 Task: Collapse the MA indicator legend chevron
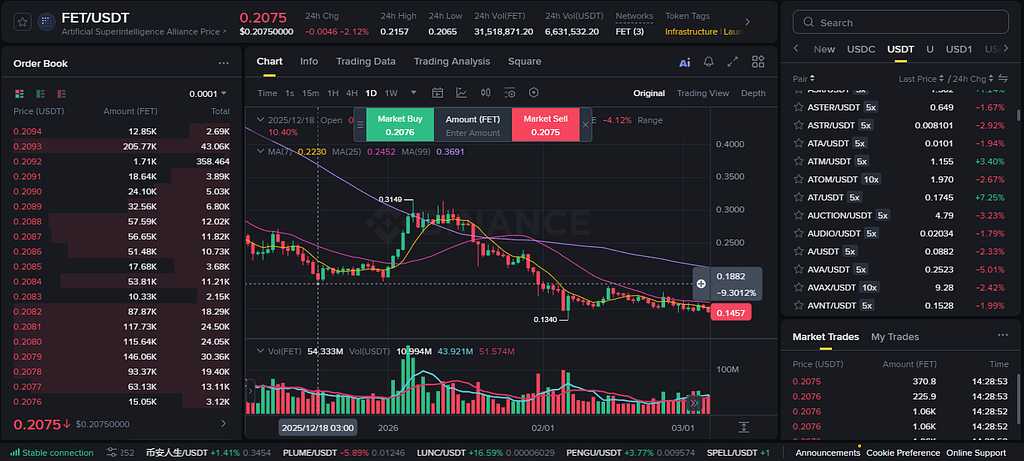tap(261, 151)
